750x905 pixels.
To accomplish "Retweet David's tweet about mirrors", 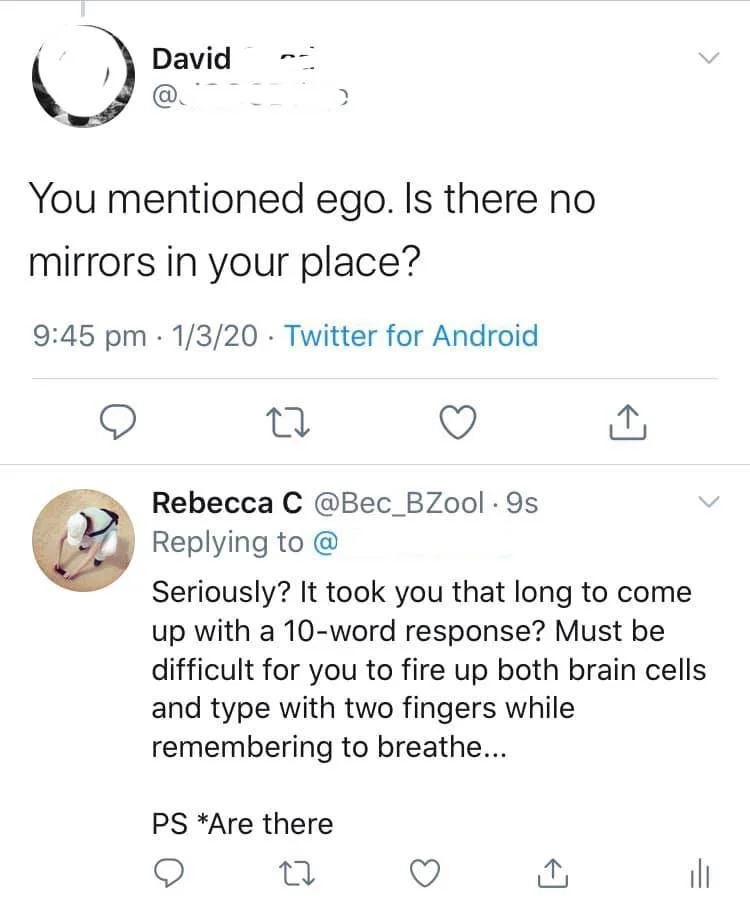I will [x=288, y=422].
